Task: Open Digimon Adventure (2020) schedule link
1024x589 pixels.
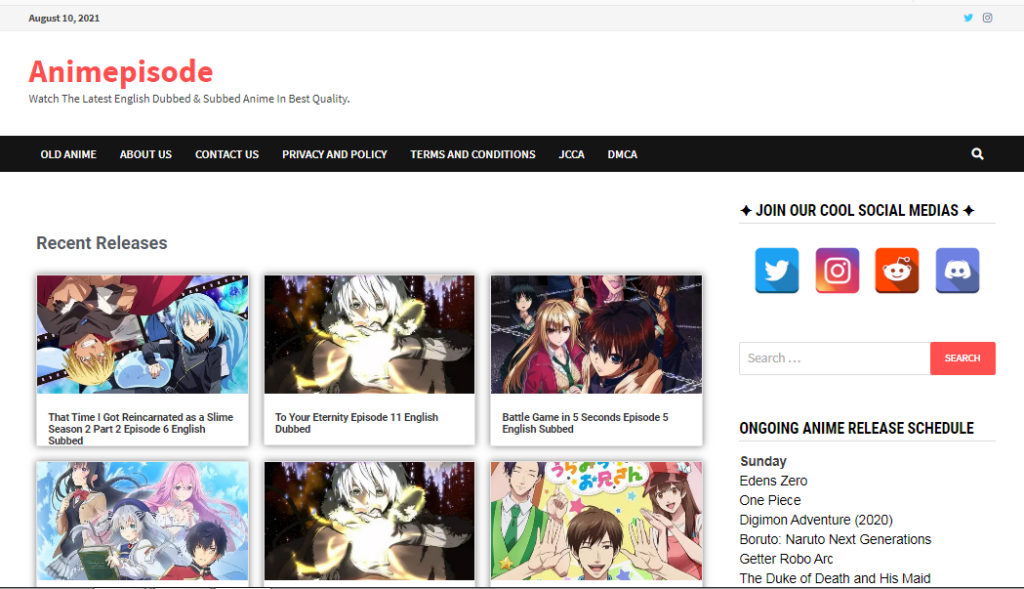Action: pyautogui.click(x=816, y=520)
